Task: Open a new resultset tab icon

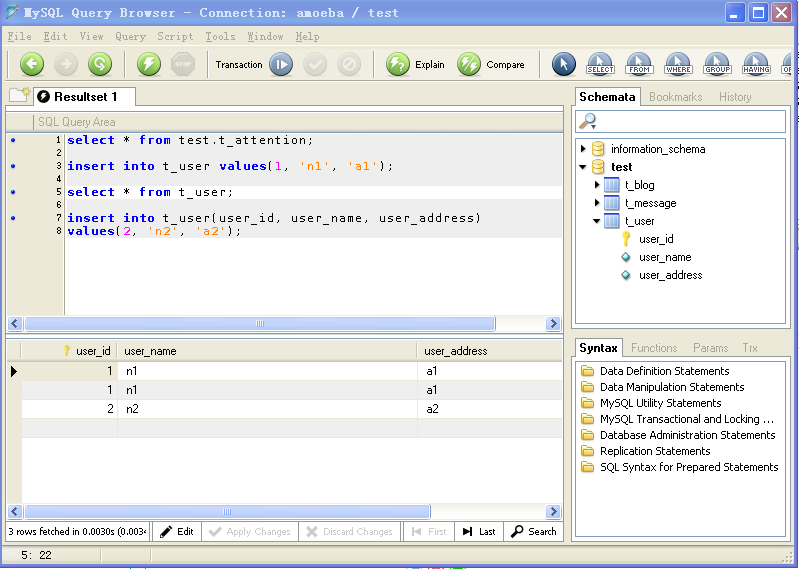Action: click(x=19, y=95)
